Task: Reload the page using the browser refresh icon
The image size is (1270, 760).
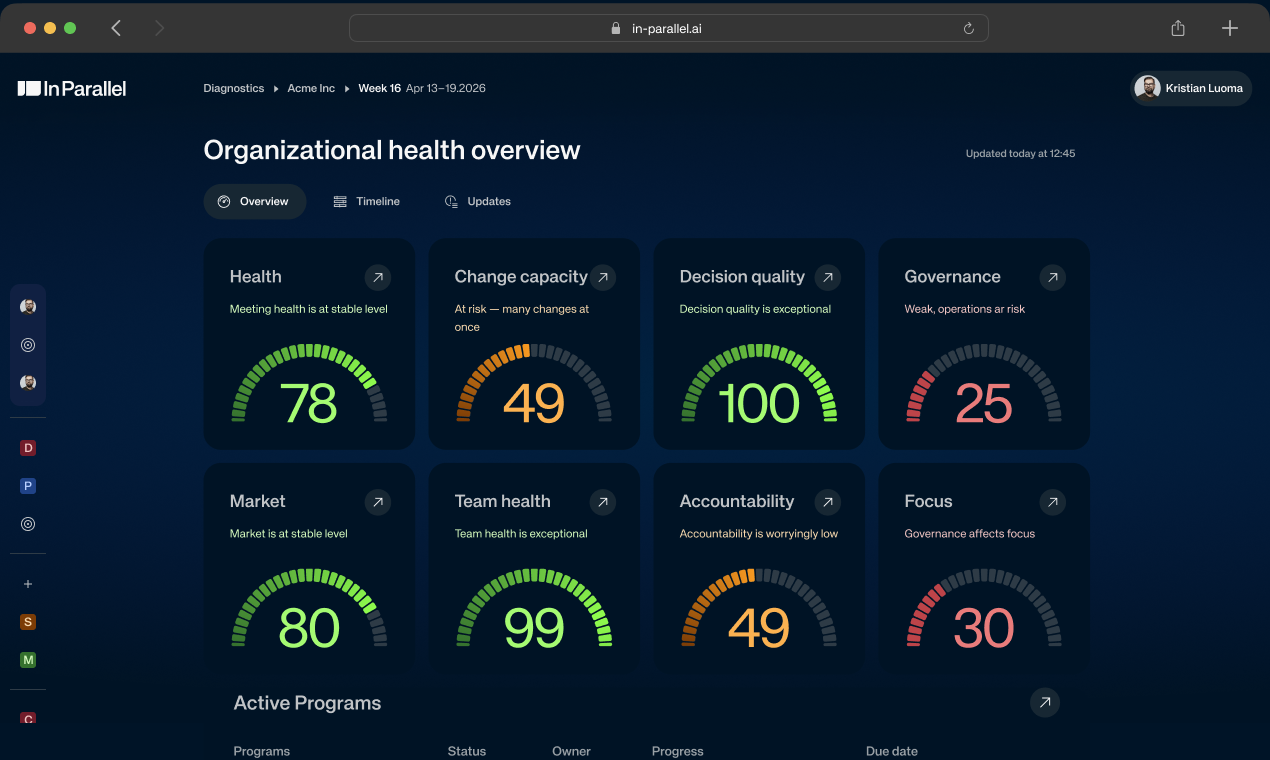Action: (x=968, y=28)
